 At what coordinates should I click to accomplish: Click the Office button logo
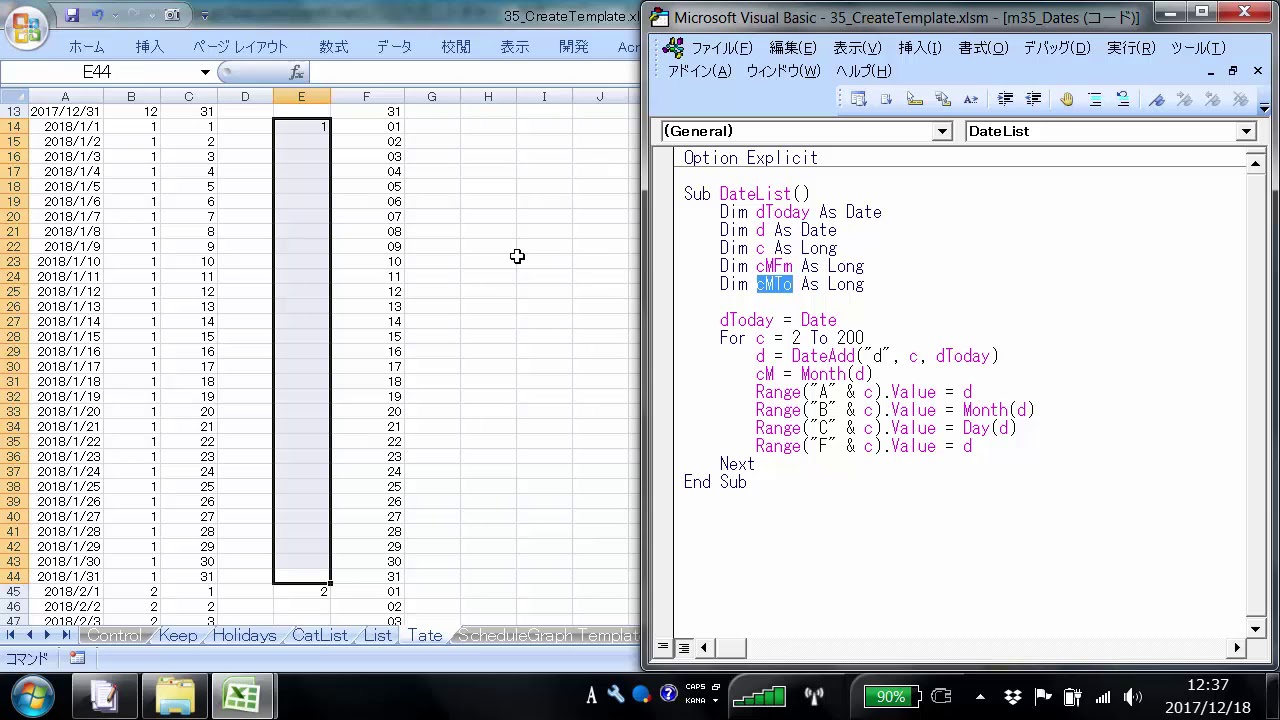[x=26, y=28]
